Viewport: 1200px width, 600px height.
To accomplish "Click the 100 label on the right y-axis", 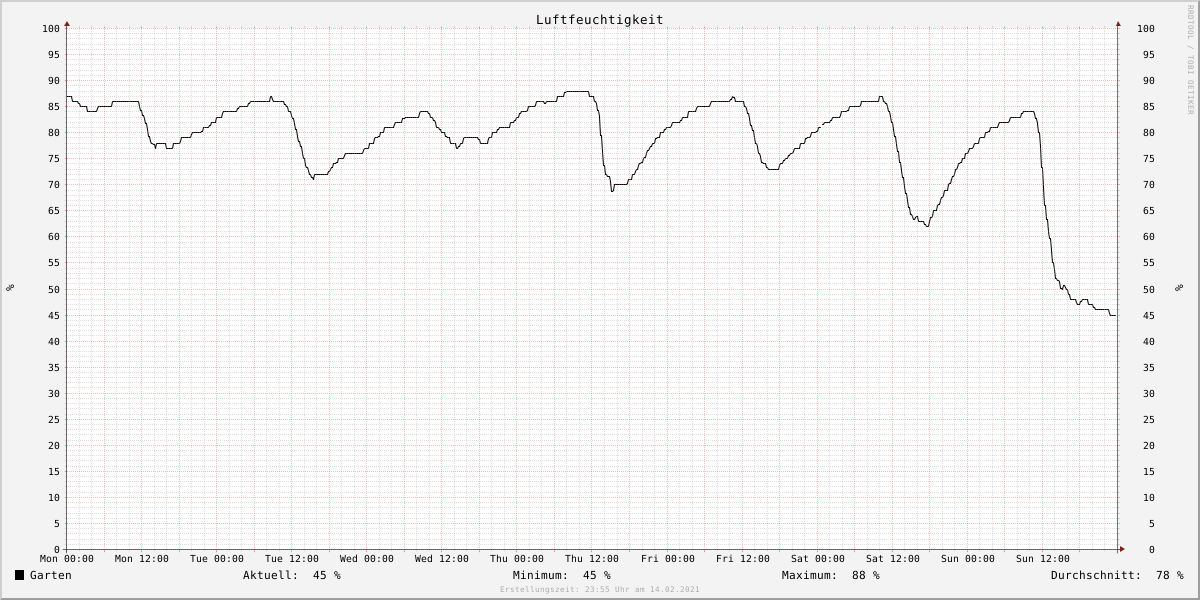I will tap(1146, 28).
